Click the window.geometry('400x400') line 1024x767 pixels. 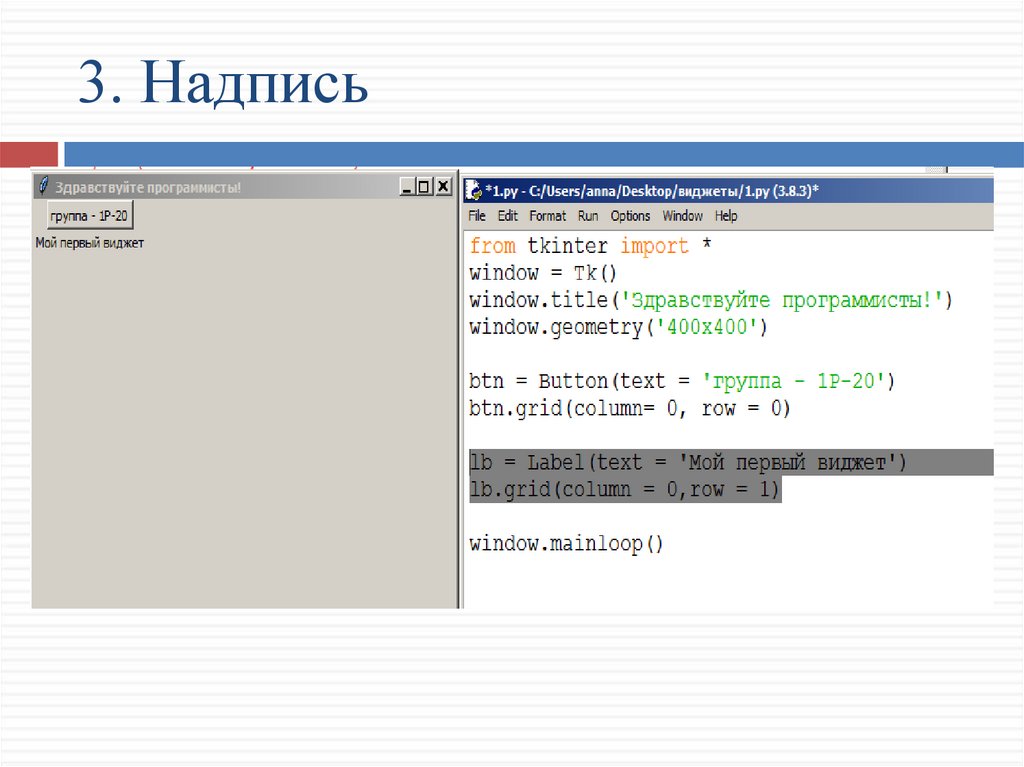pyautogui.click(x=618, y=327)
